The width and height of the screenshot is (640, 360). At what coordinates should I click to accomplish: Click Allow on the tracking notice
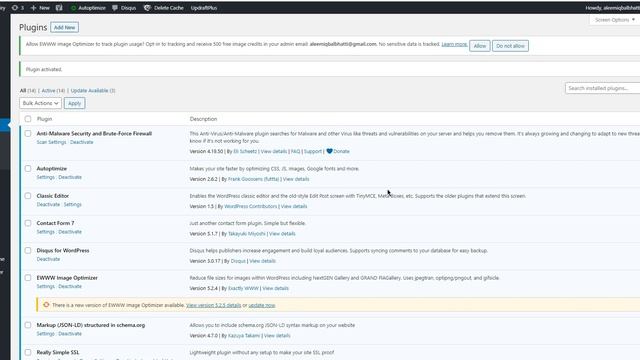click(x=480, y=46)
